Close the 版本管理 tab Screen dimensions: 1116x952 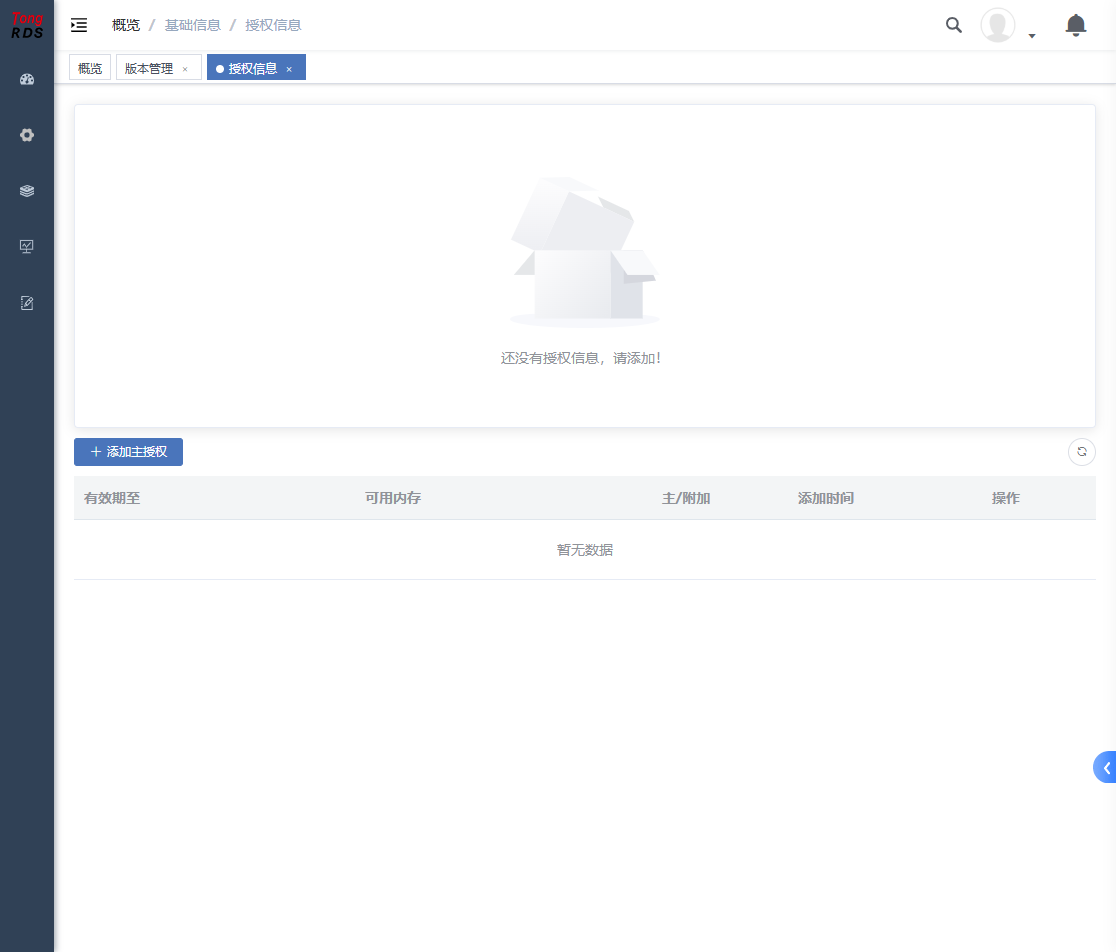click(x=185, y=69)
